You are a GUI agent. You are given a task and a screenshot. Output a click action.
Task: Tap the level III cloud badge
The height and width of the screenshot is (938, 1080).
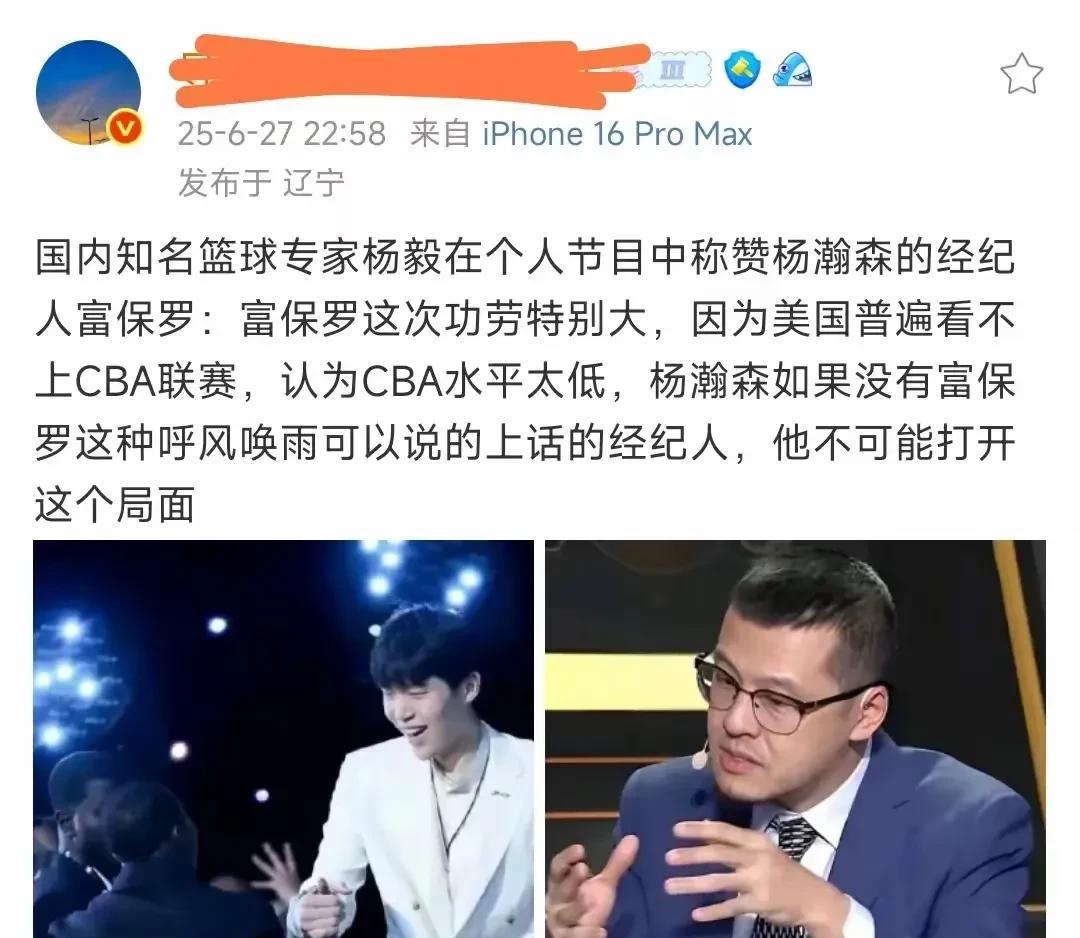tap(674, 70)
